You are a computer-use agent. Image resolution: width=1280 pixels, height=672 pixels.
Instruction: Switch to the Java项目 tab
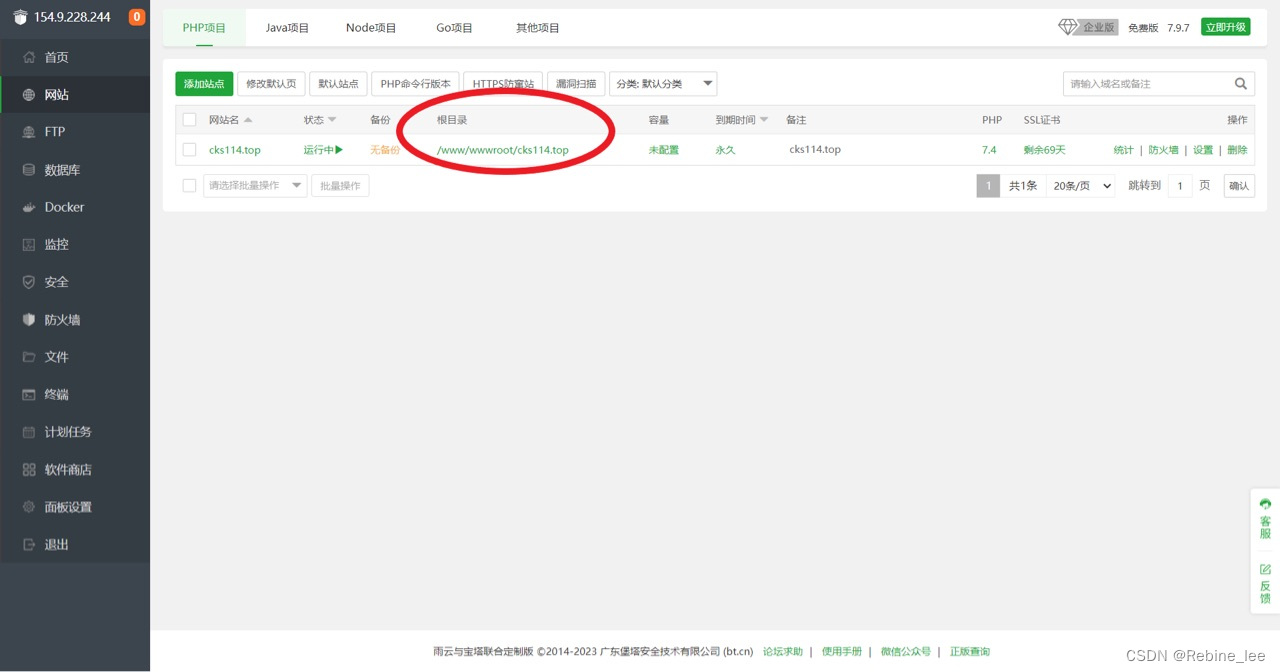[287, 27]
